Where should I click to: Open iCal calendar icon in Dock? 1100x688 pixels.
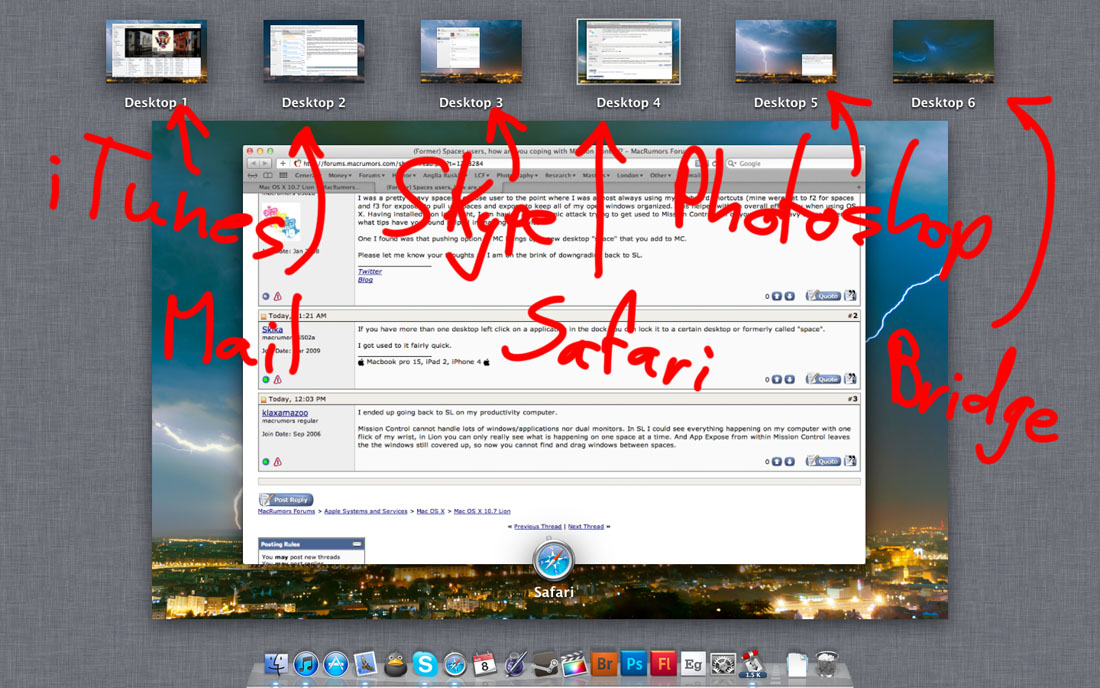click(x=484, y=663)
